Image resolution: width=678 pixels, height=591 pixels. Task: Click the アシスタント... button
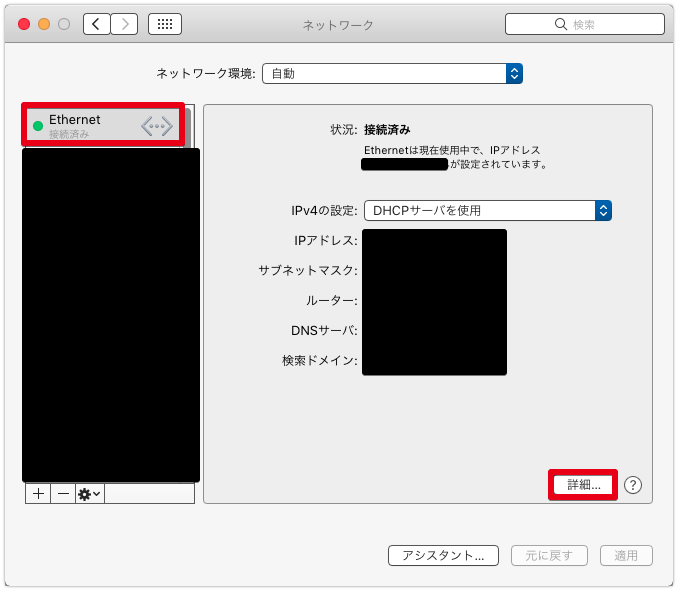pos(443,556)
